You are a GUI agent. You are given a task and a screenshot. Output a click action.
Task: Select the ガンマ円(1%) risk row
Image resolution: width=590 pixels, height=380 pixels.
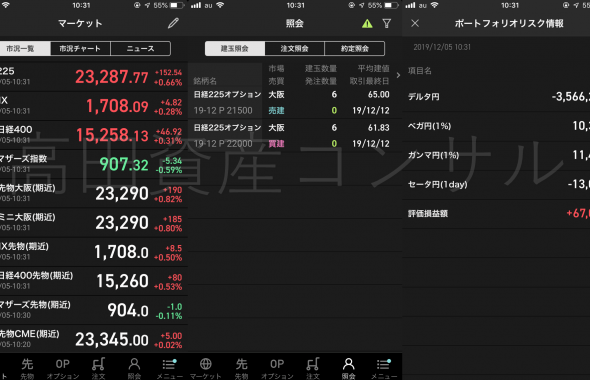(x=496, y=155)
